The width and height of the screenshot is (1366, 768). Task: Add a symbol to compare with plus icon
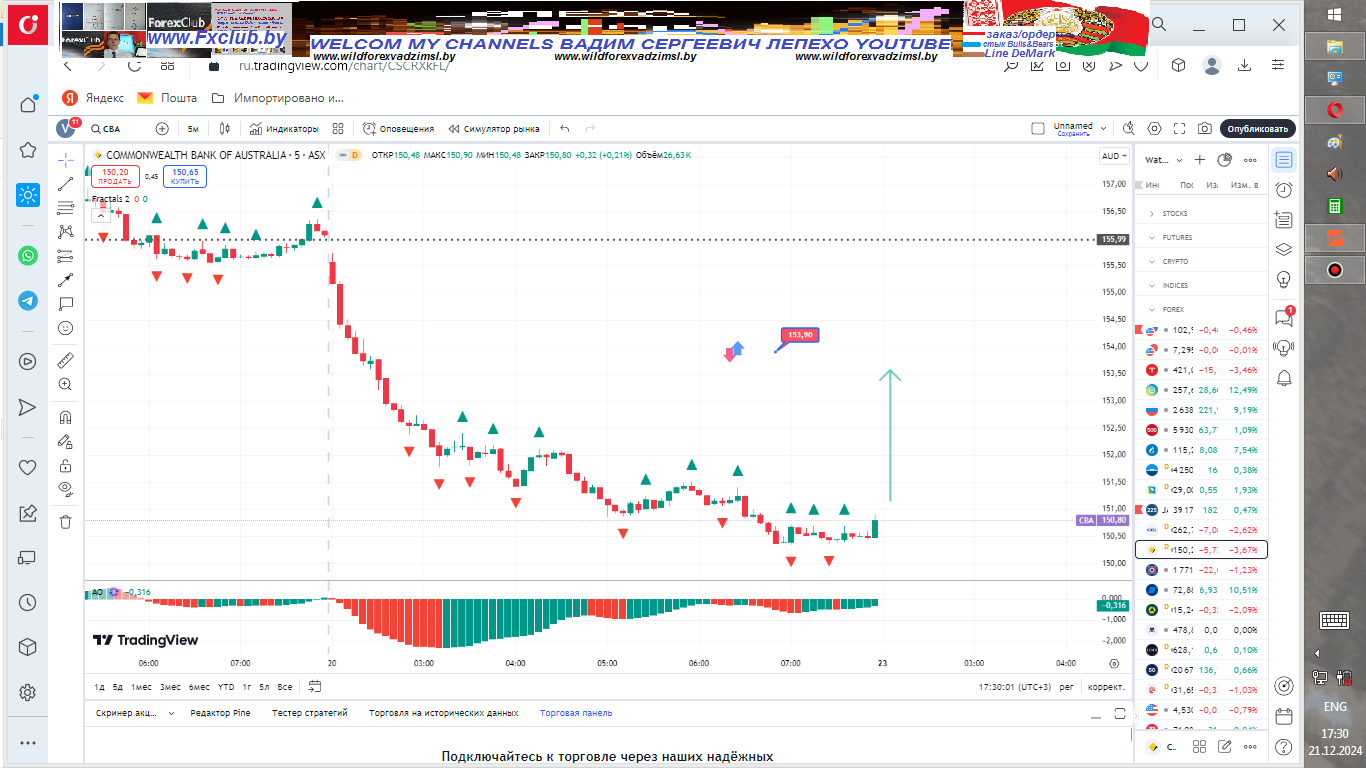tap(162, 129)
